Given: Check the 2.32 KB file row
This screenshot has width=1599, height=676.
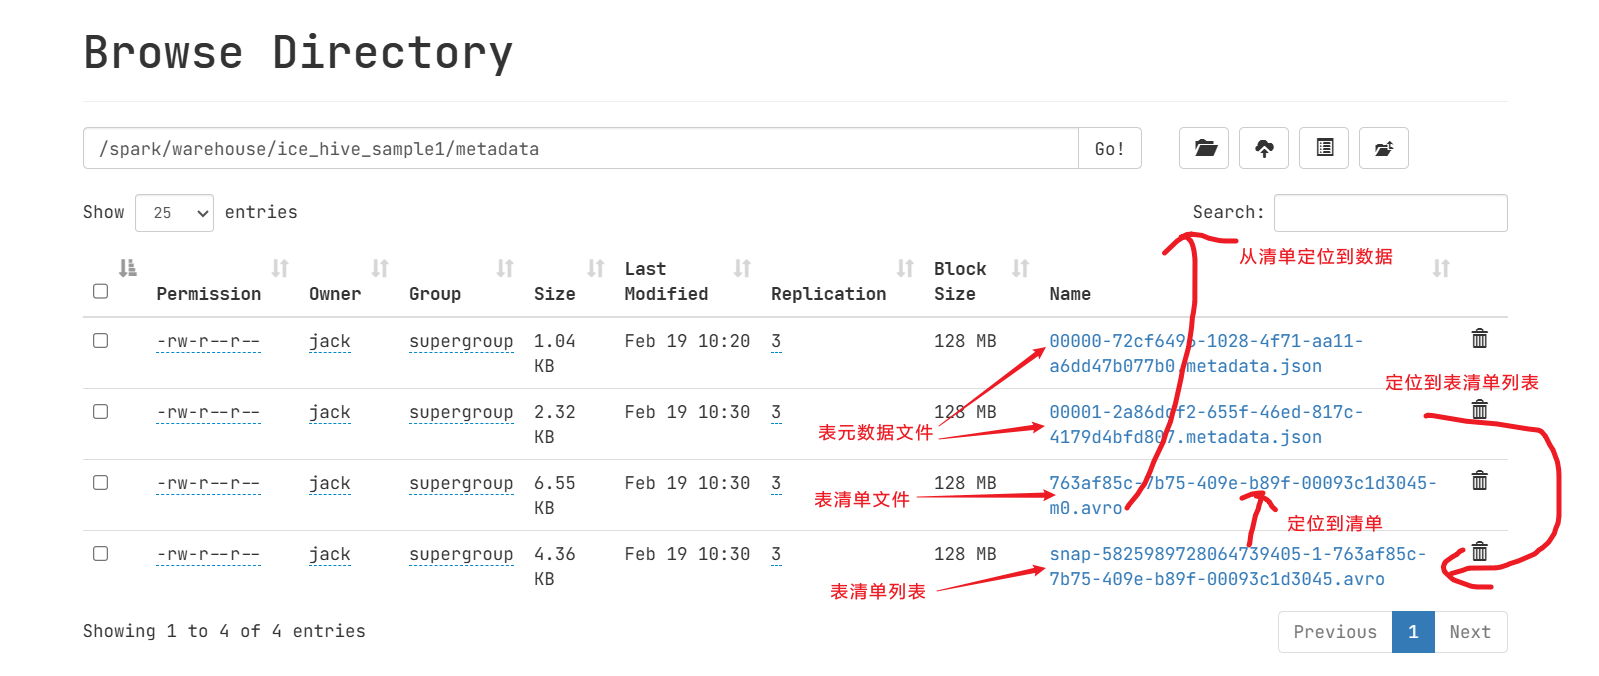Looking at the screenshot, I should click(x=100, y=411).
